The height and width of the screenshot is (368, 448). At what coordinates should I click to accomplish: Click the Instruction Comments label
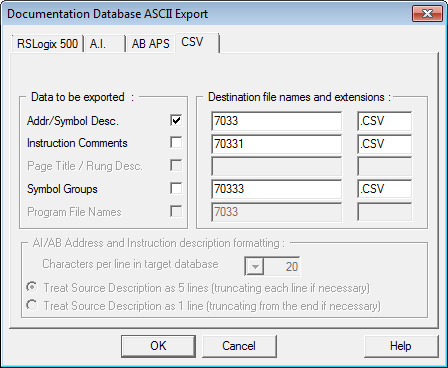click(x=77, y=143)
